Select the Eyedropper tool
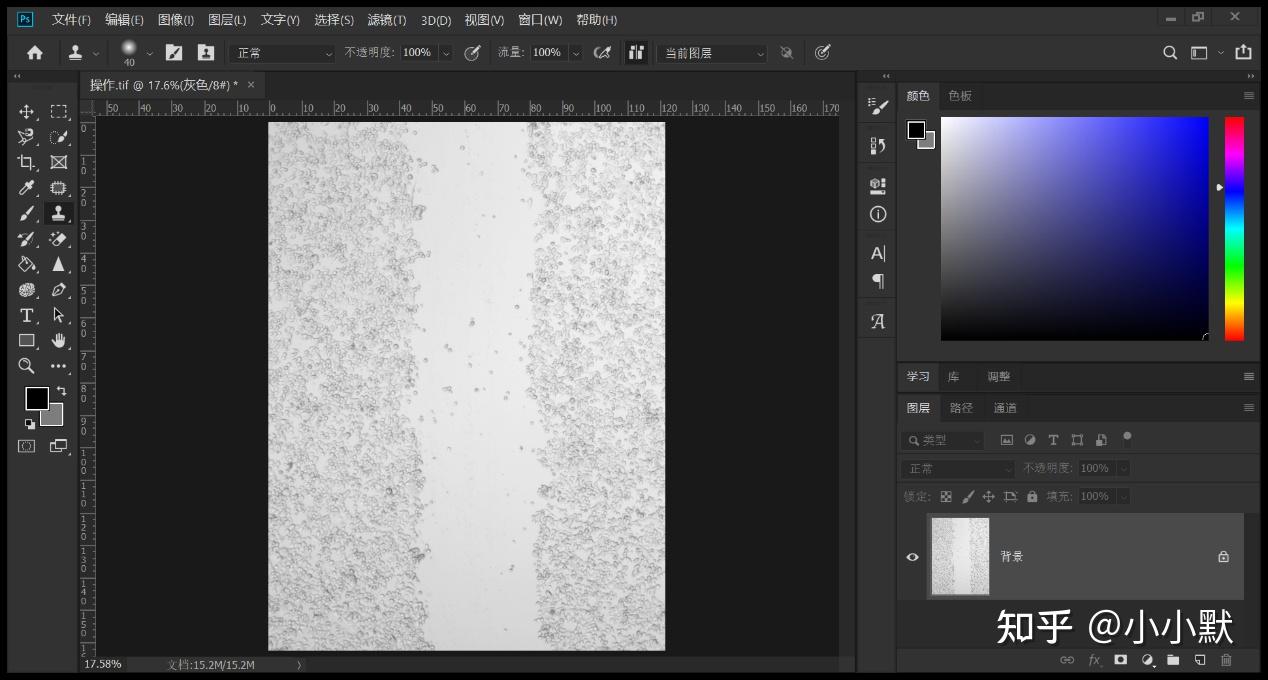 click(x=26, y=188)
